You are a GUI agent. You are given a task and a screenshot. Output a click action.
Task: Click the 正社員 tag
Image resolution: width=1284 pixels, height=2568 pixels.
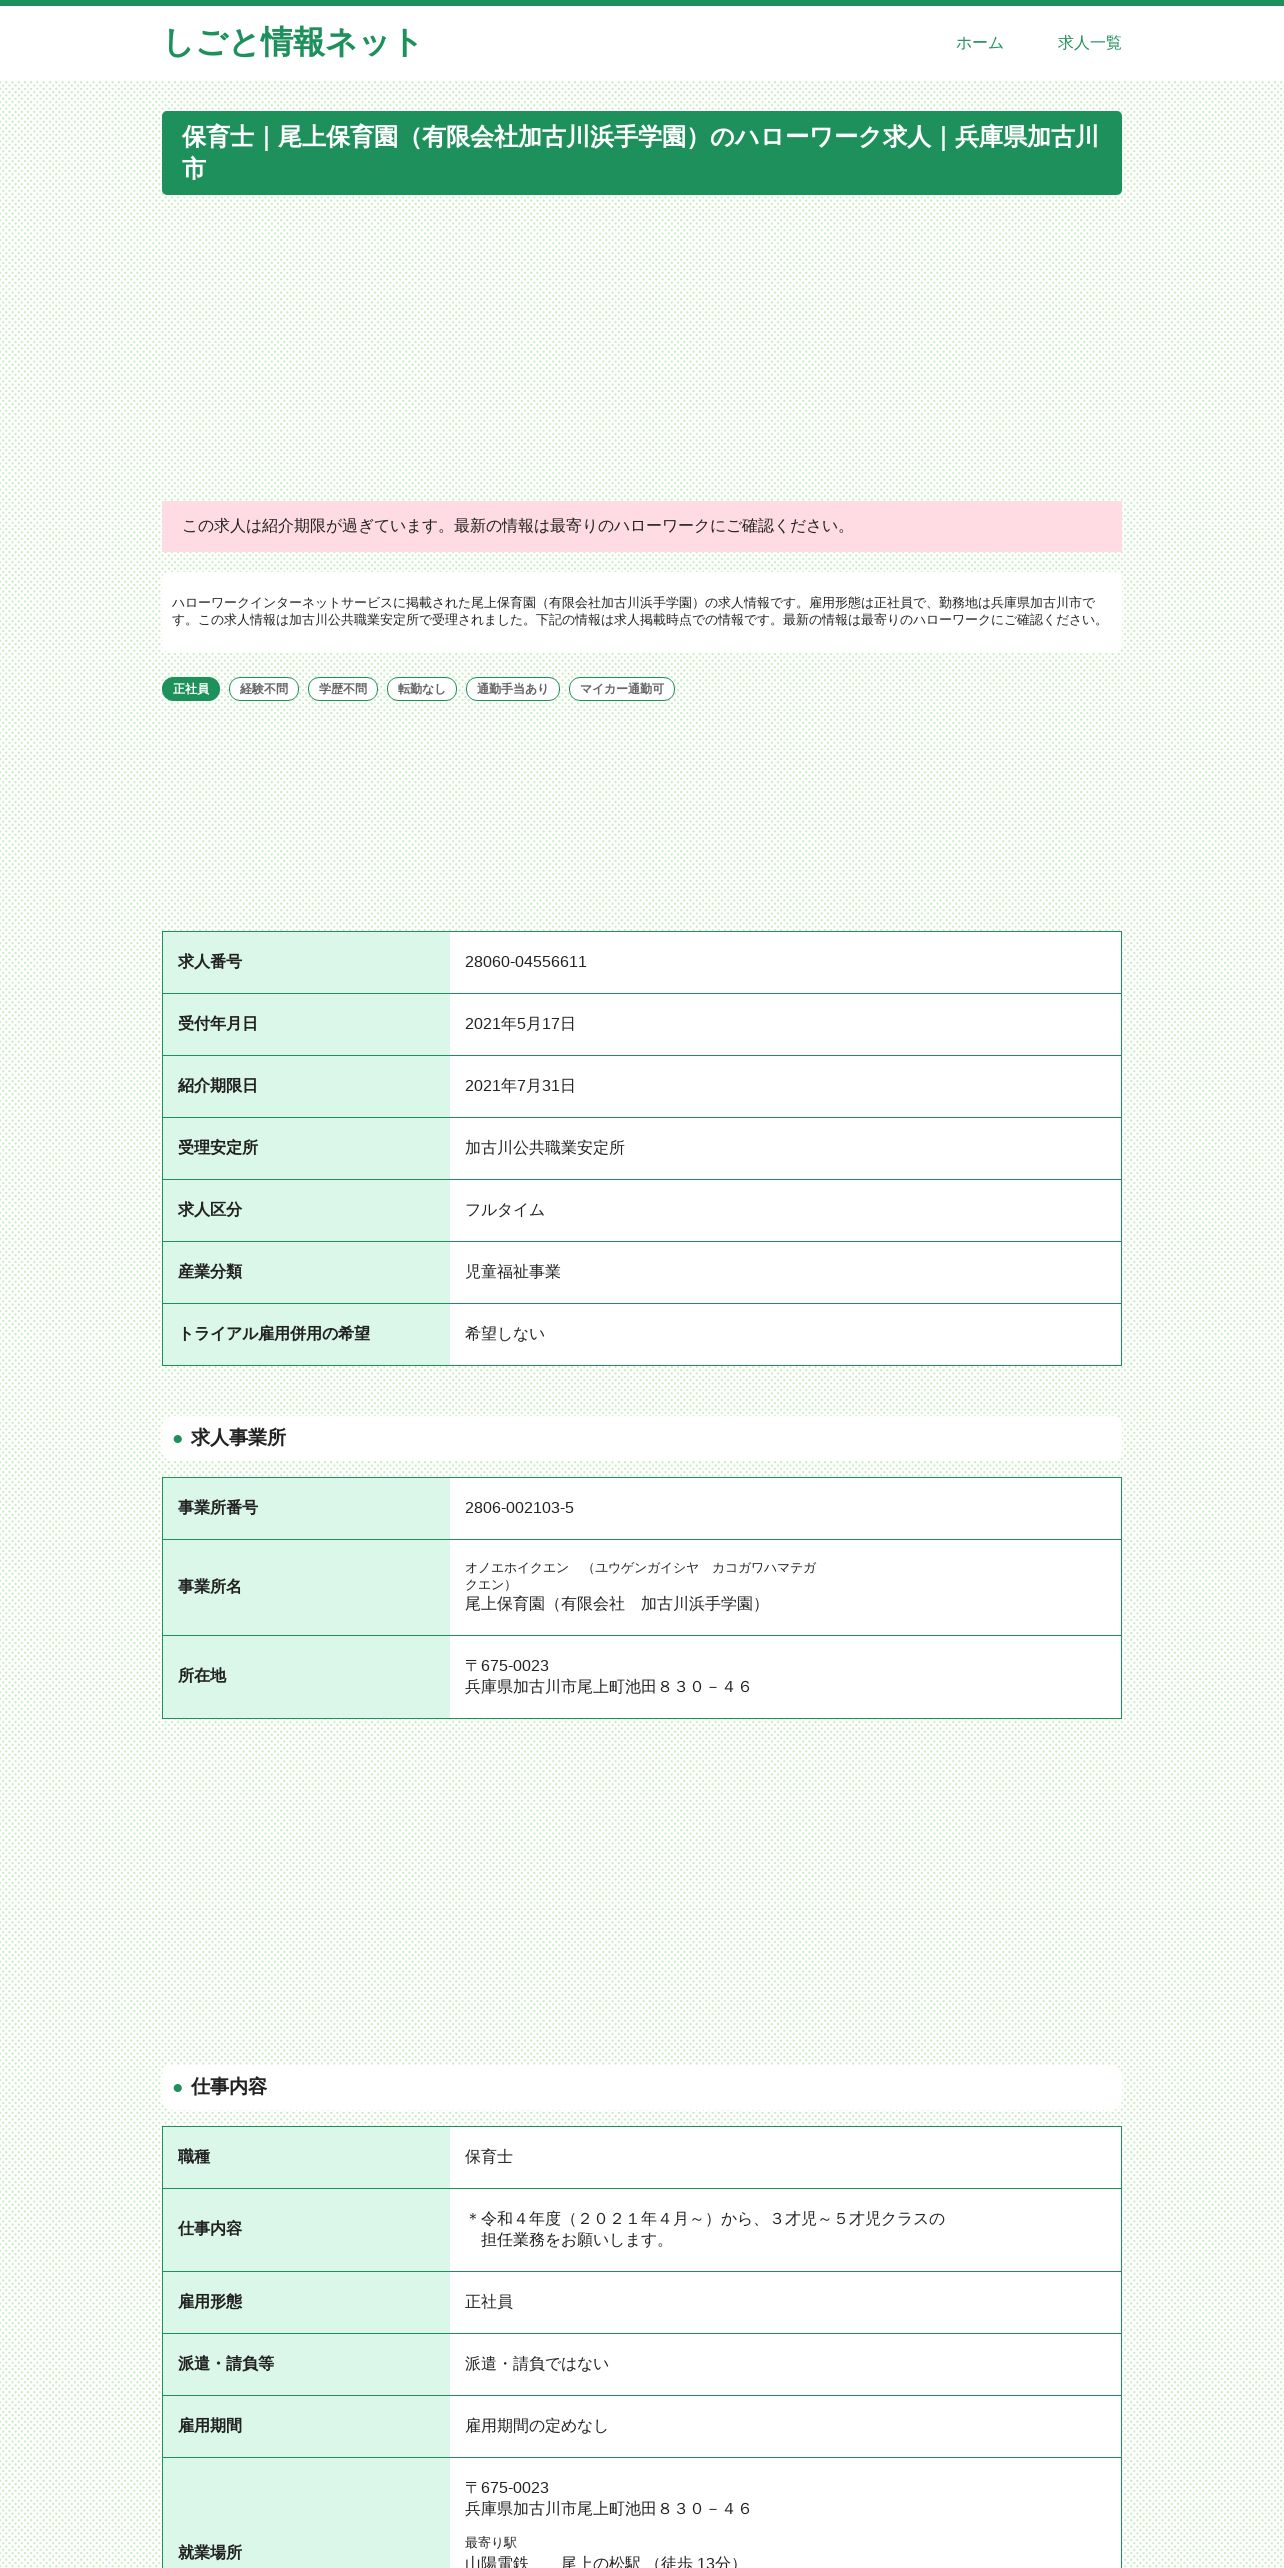click(191, 689)
